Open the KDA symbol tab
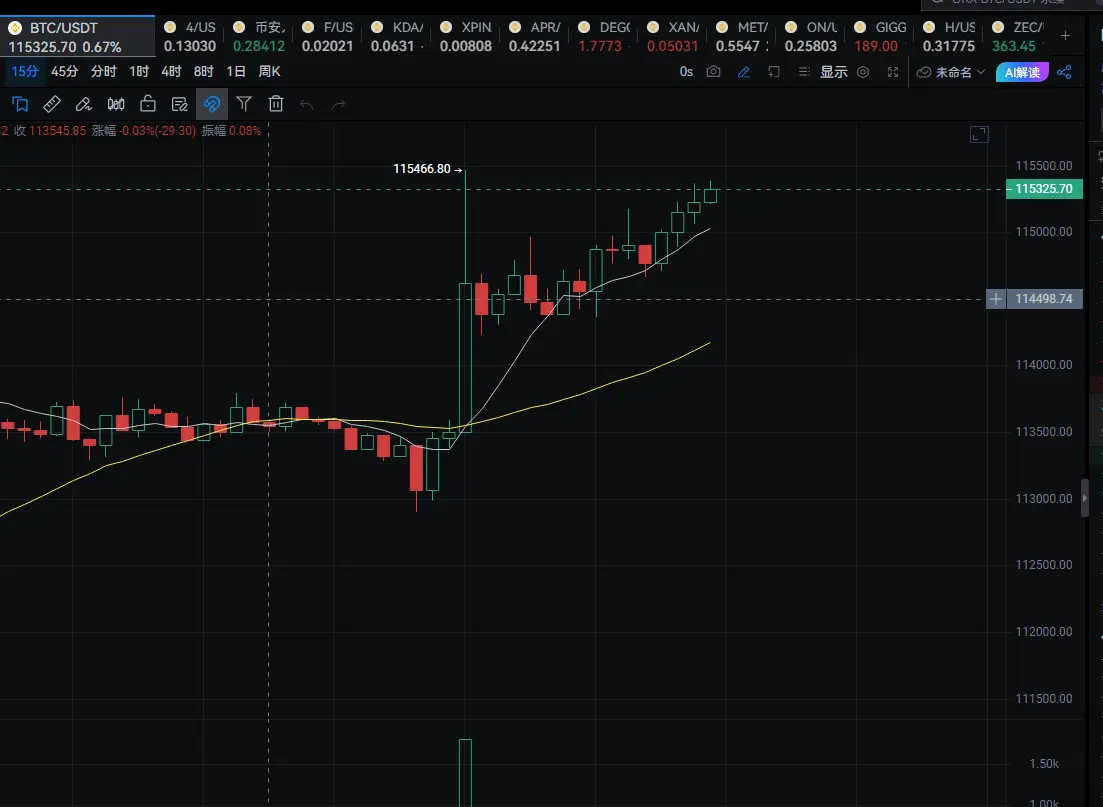The height and width of the screenshot is (807, 1103). (x=397, y=37)
